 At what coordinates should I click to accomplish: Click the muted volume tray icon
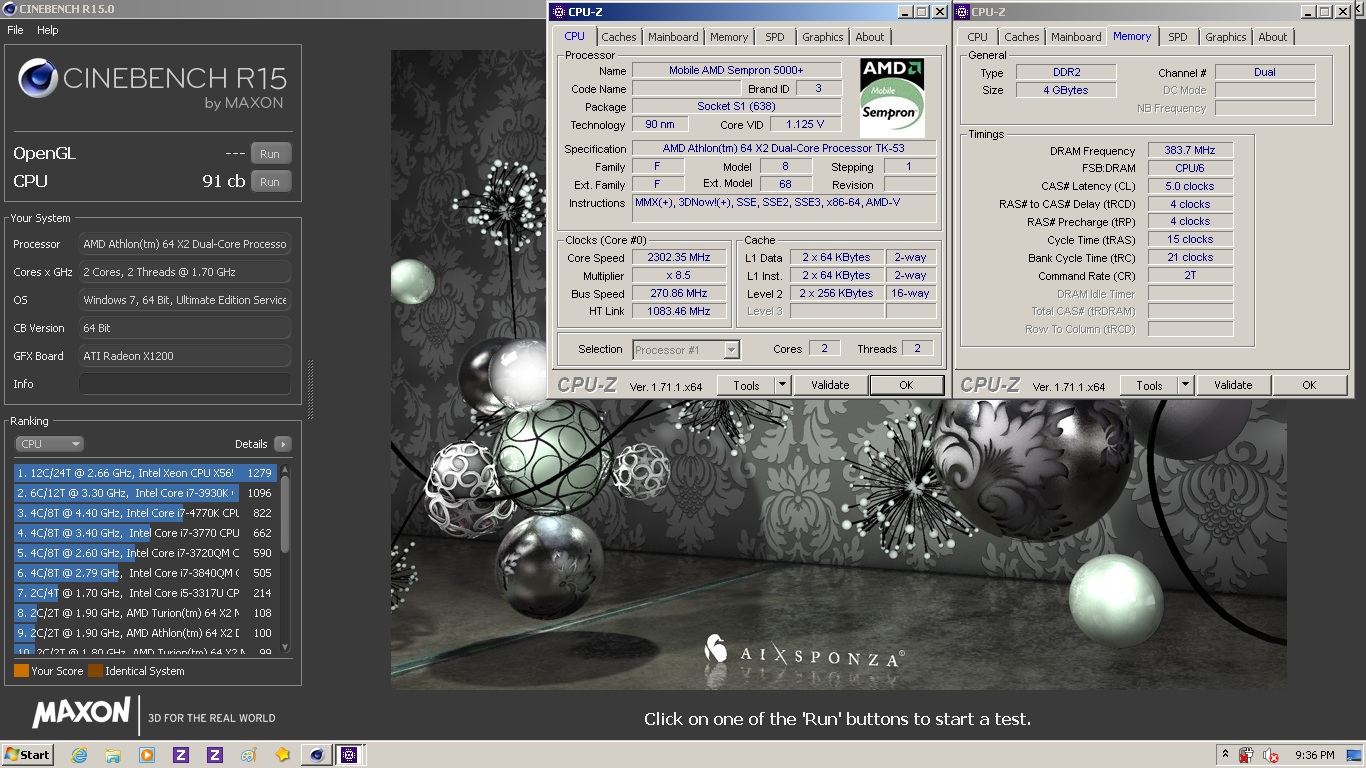1271,755
